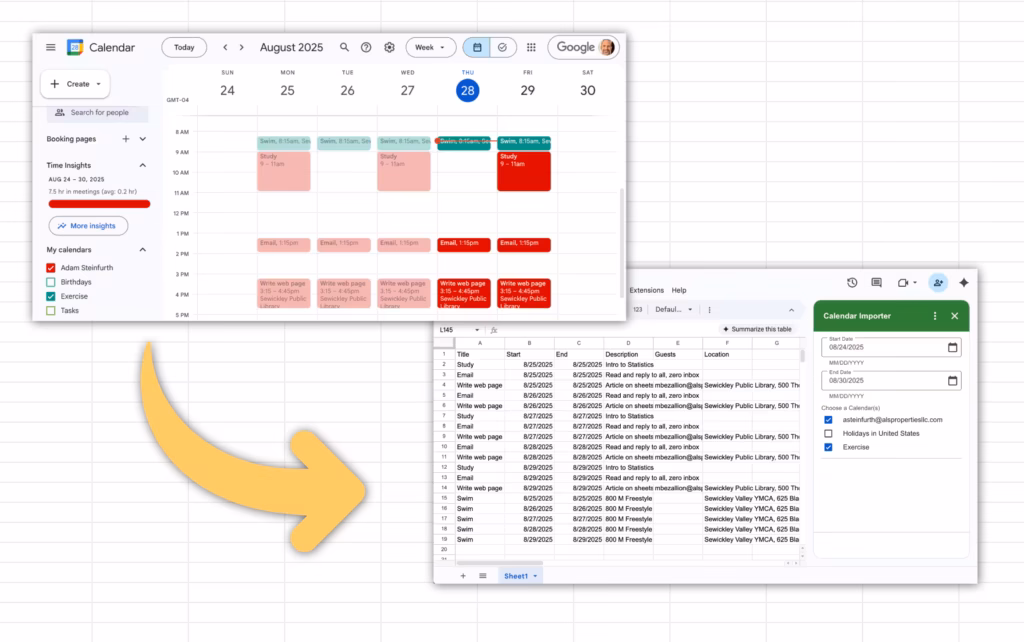Toggle Adam Steinfurth calendar checkbox
This screenshot has height=642, width=1024.
(x=51, y=268)
